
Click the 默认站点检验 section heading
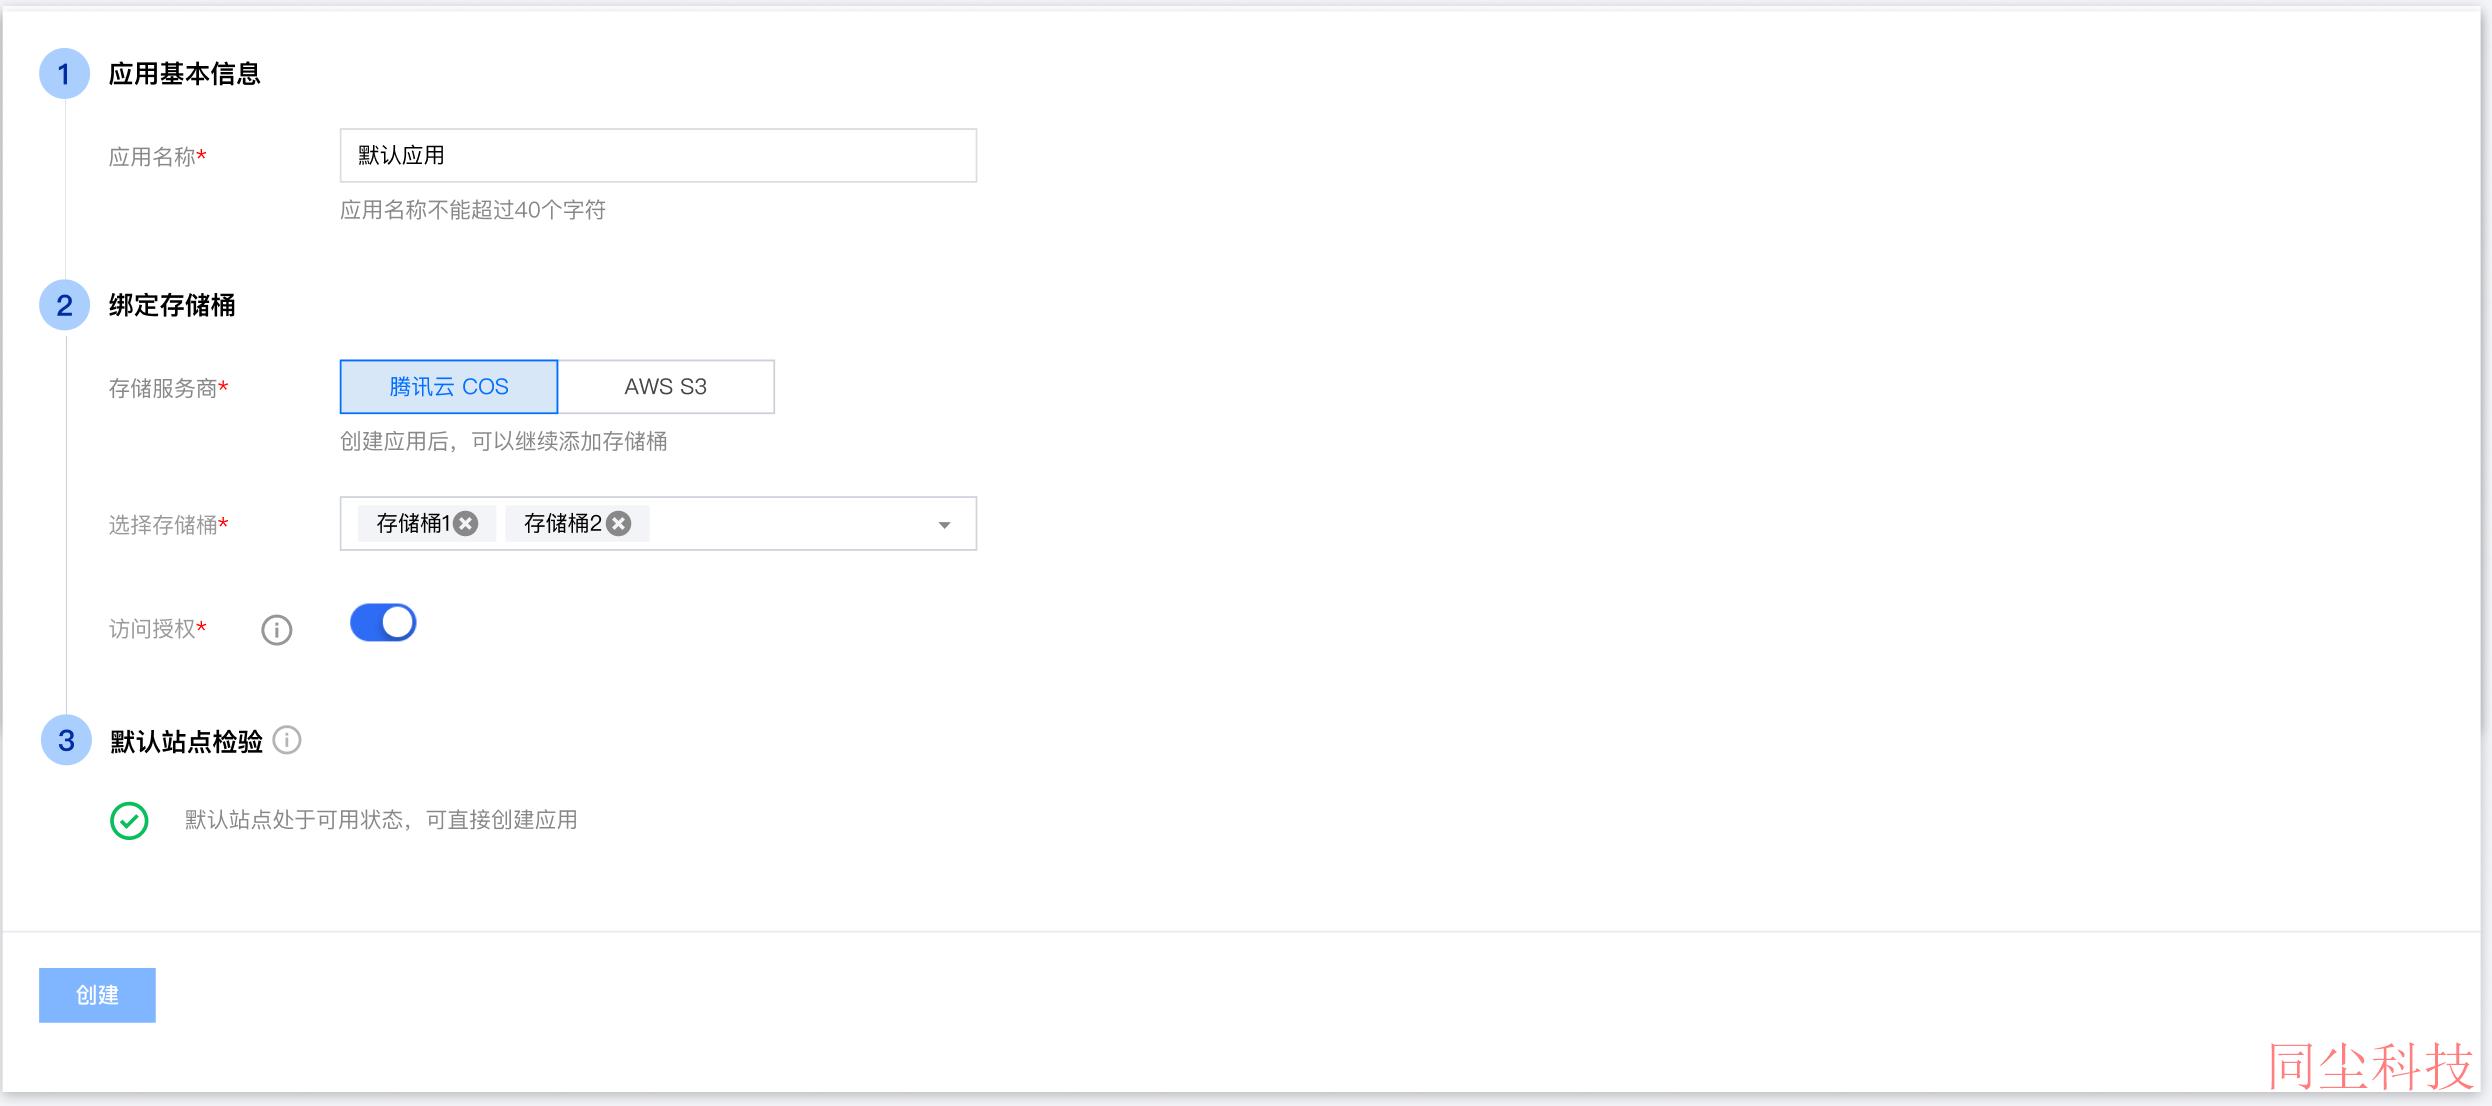click(186, 741)
